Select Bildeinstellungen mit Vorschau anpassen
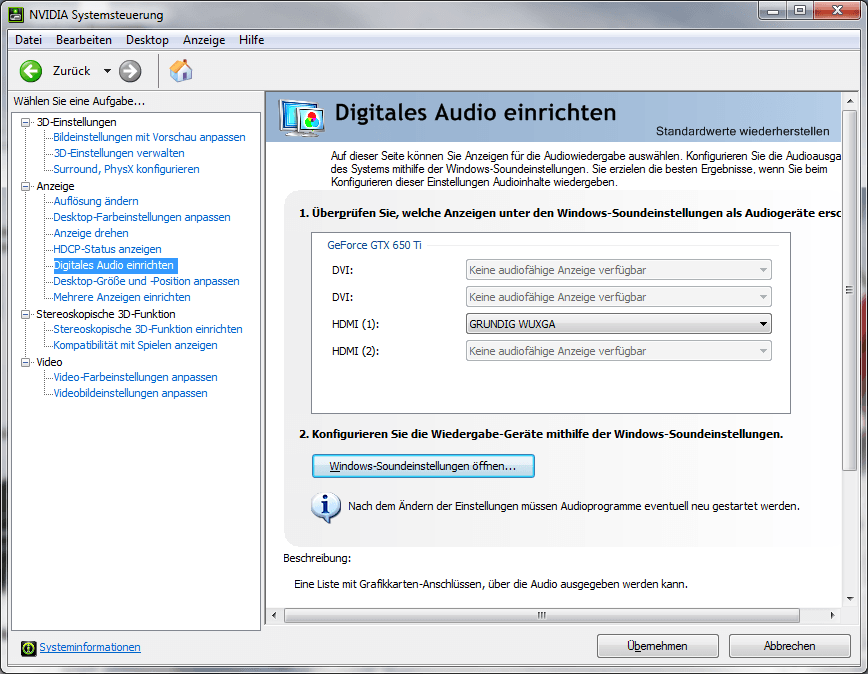Image resolution: width=868 pixels, height=674 pixels. (149, 137)
